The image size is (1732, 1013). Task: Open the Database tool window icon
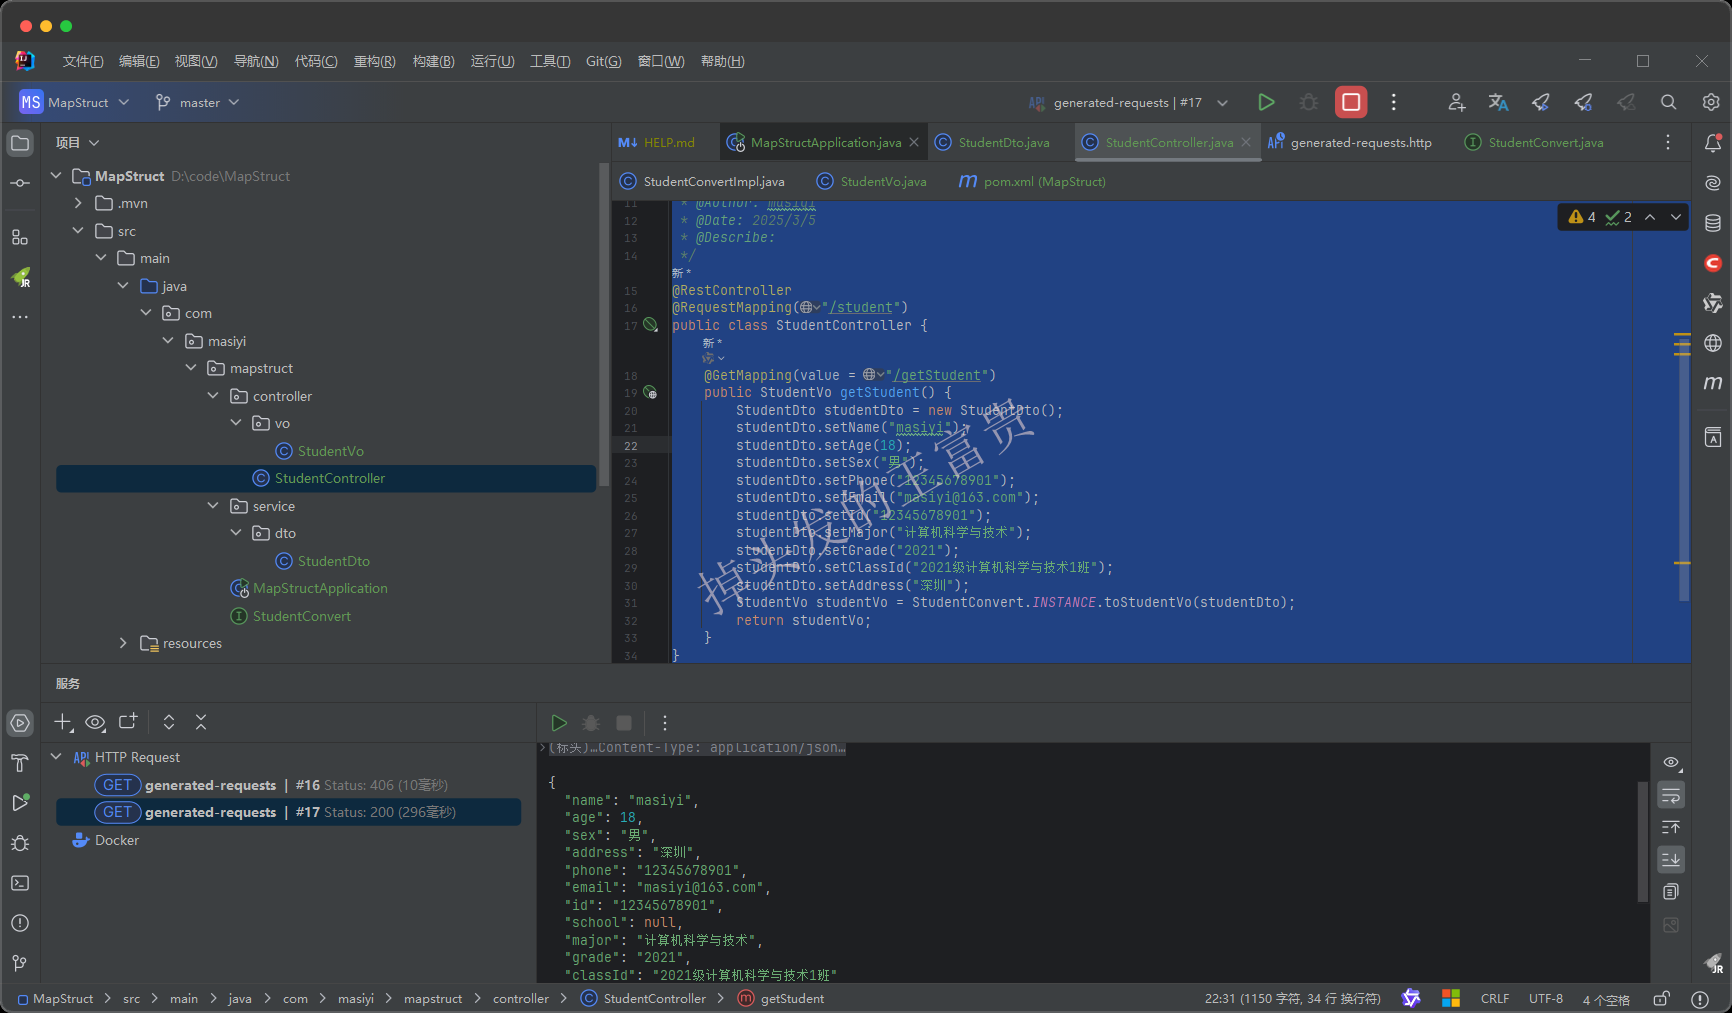coord(1713,223)
